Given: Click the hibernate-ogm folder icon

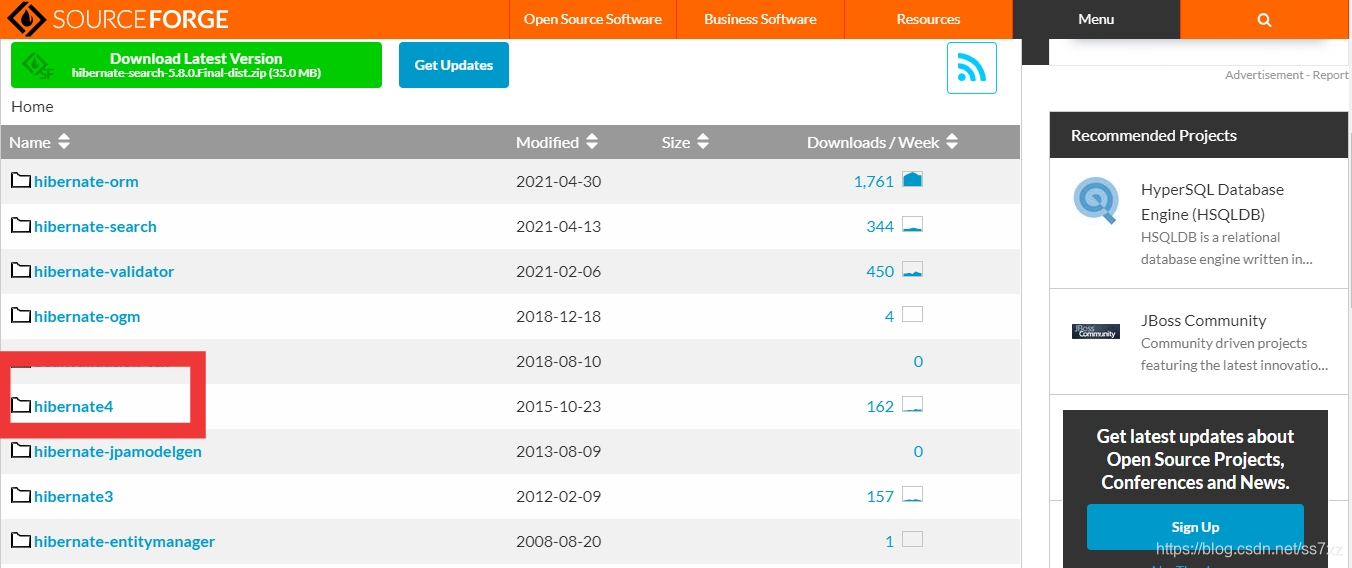Looking at the screenshot, I should [x=21, y=316].
